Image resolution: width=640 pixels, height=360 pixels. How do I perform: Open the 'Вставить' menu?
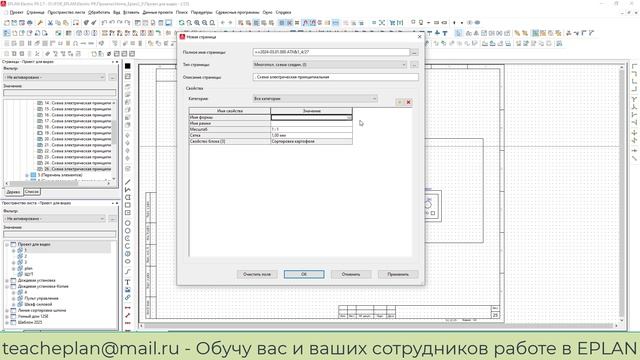(131, 12)
